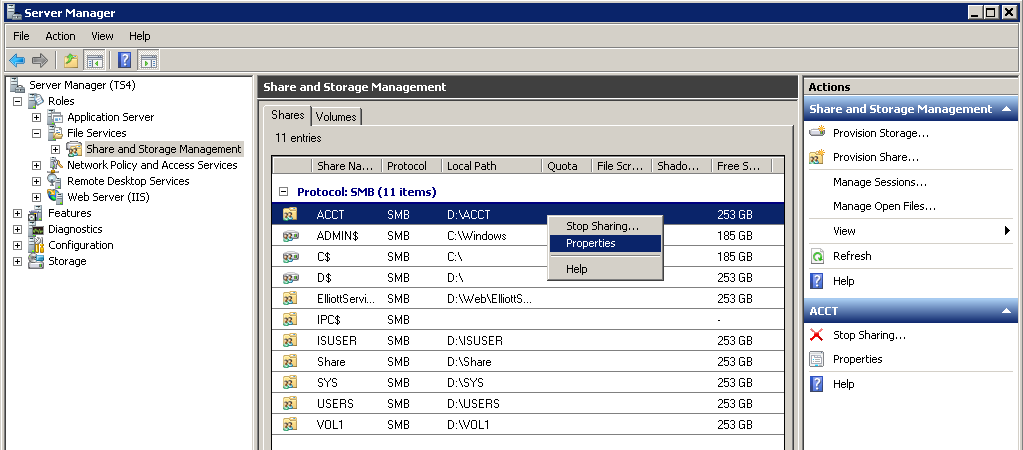This screenshot has width=1023, height=450.
Task: Sort by Protocol column header
Action: tap(412, 166)
